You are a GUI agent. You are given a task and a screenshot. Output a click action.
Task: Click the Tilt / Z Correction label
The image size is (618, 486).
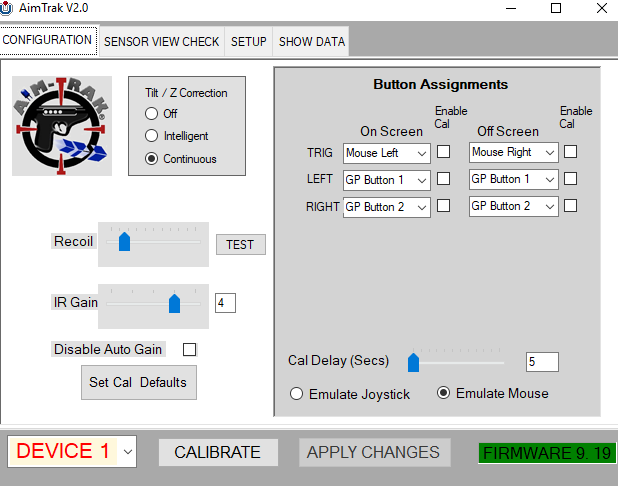point(186,93)
